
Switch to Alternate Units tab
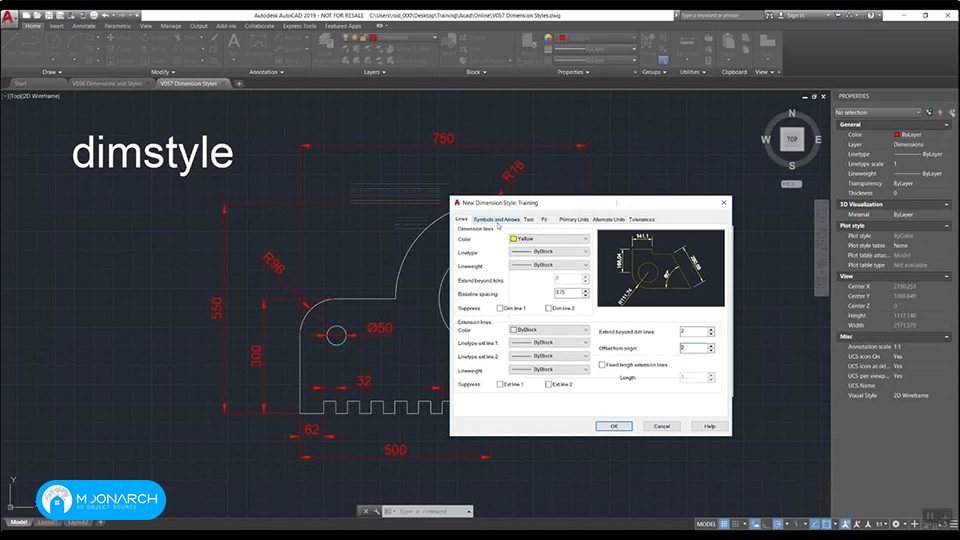[x=609, y=219]
